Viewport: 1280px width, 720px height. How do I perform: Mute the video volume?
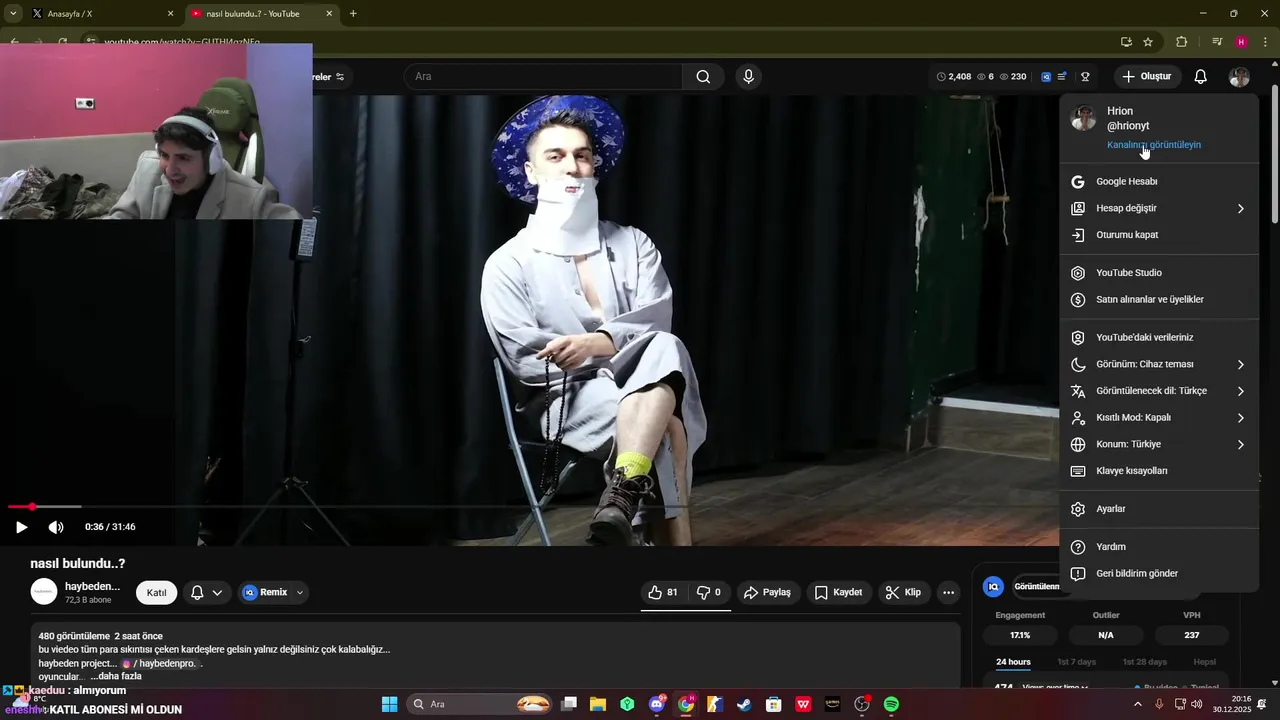point(56,527)
